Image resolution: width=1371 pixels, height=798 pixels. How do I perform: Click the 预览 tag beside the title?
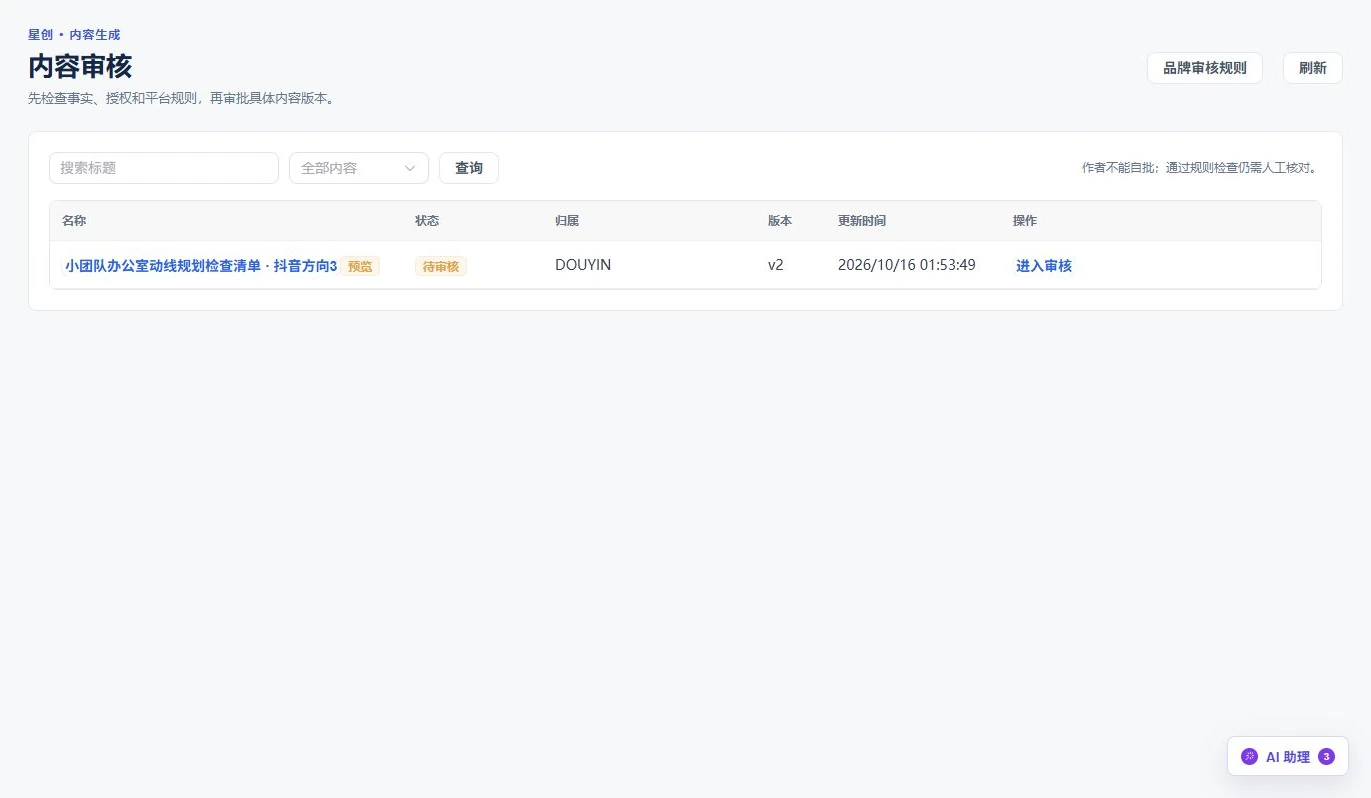(360, 266)
